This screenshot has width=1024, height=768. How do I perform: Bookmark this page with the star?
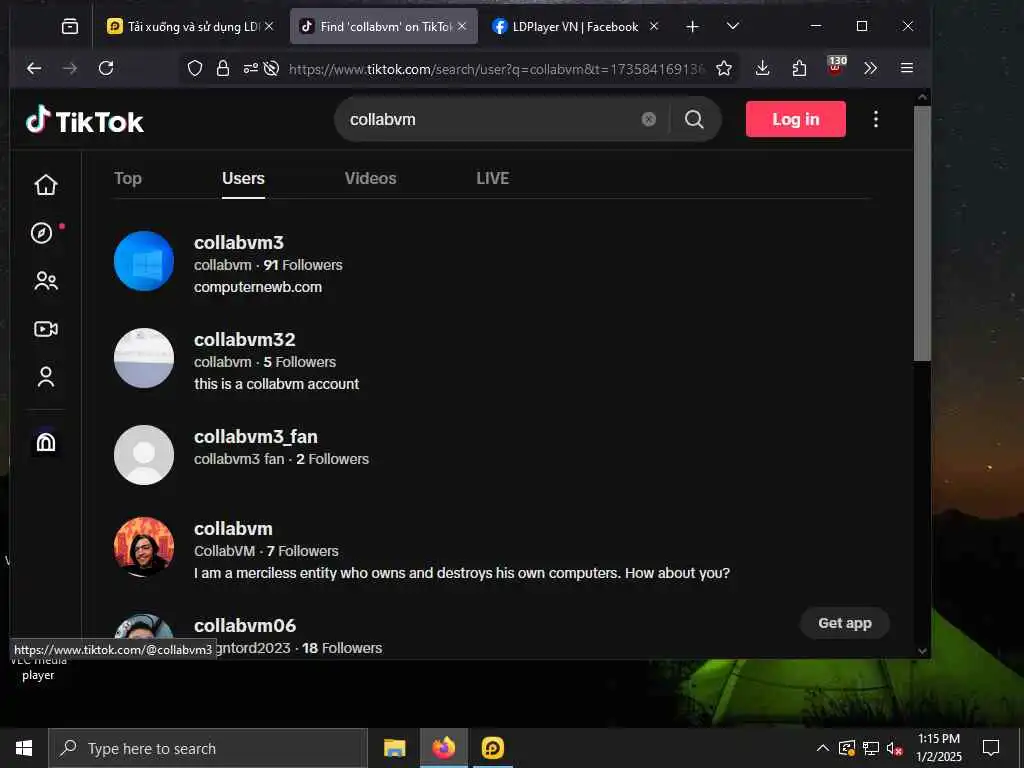[x=724, y=68]
